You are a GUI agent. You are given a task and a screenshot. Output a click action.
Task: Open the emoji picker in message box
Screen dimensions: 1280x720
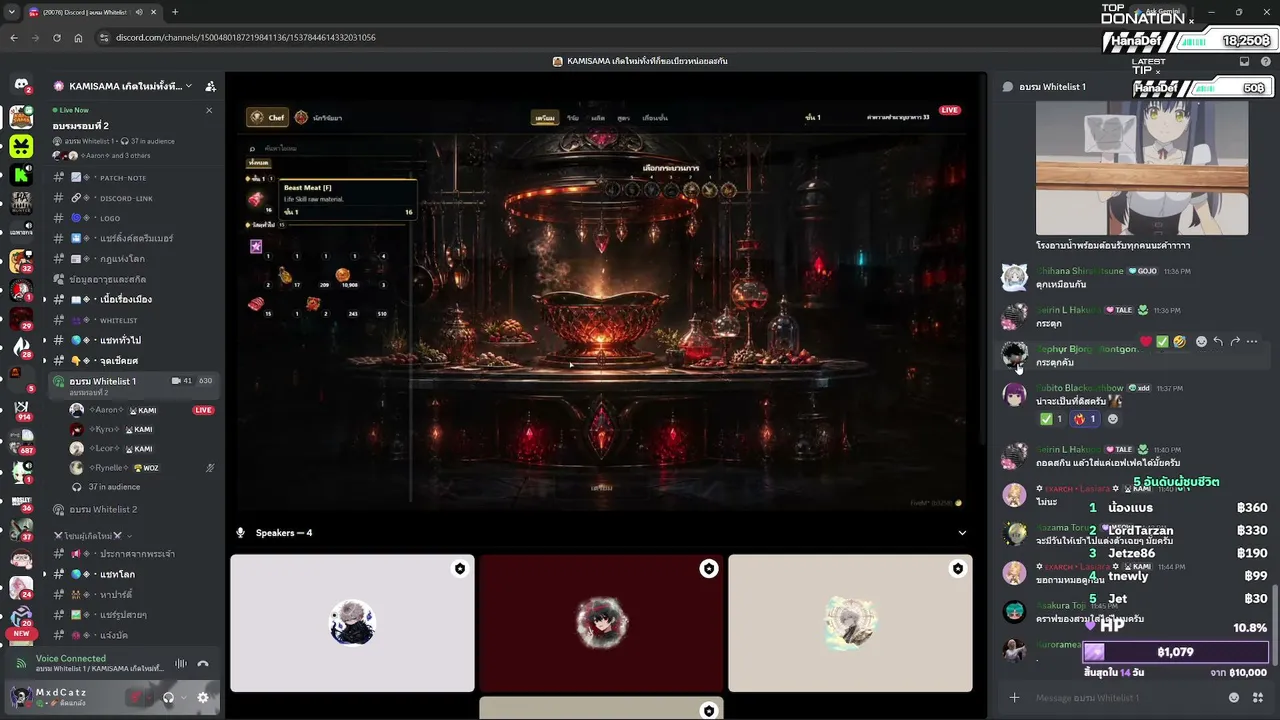[x=1234, y=698]
